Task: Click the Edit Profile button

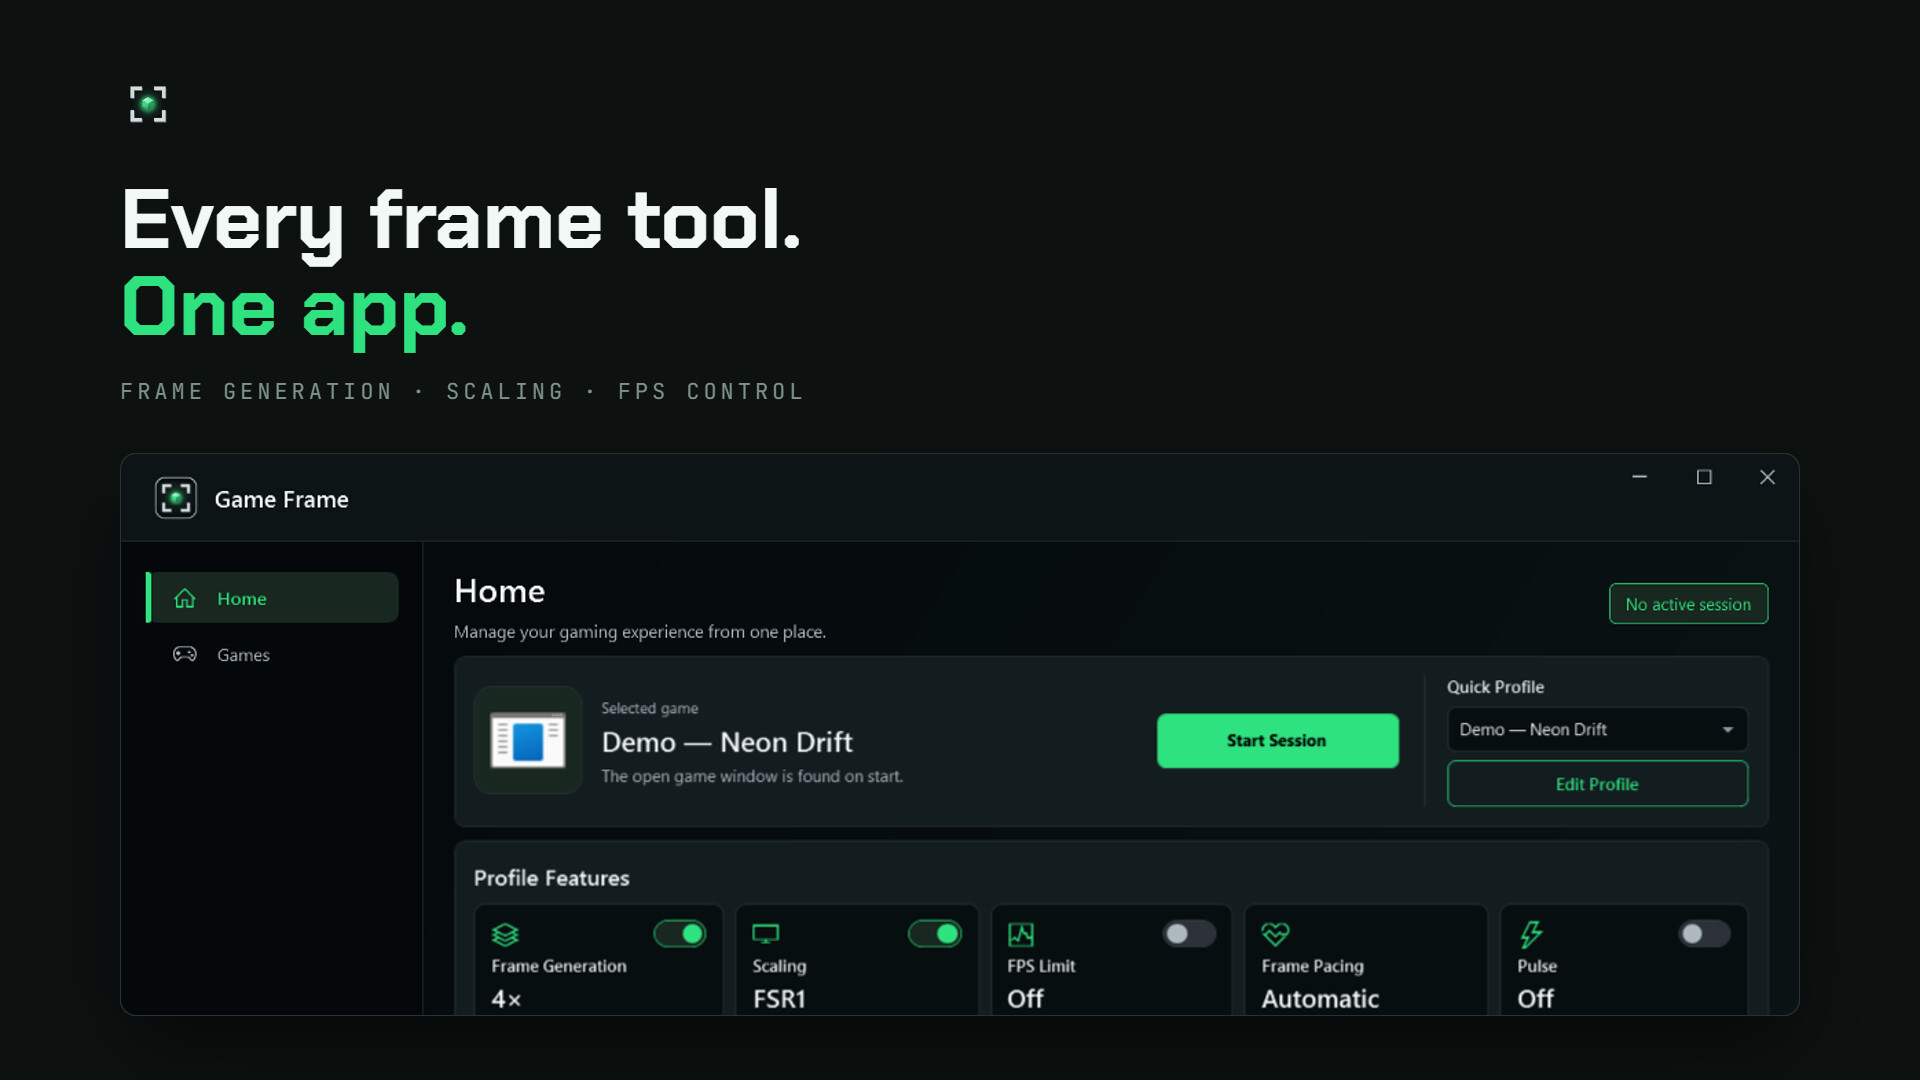Action: pos(1597,784)
